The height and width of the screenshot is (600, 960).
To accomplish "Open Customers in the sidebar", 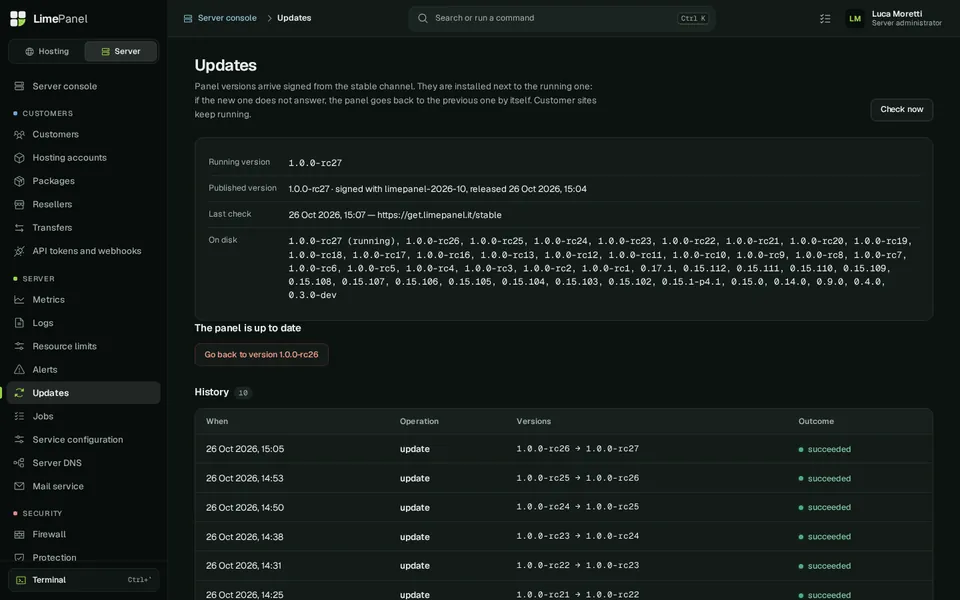I will (83, 135).
